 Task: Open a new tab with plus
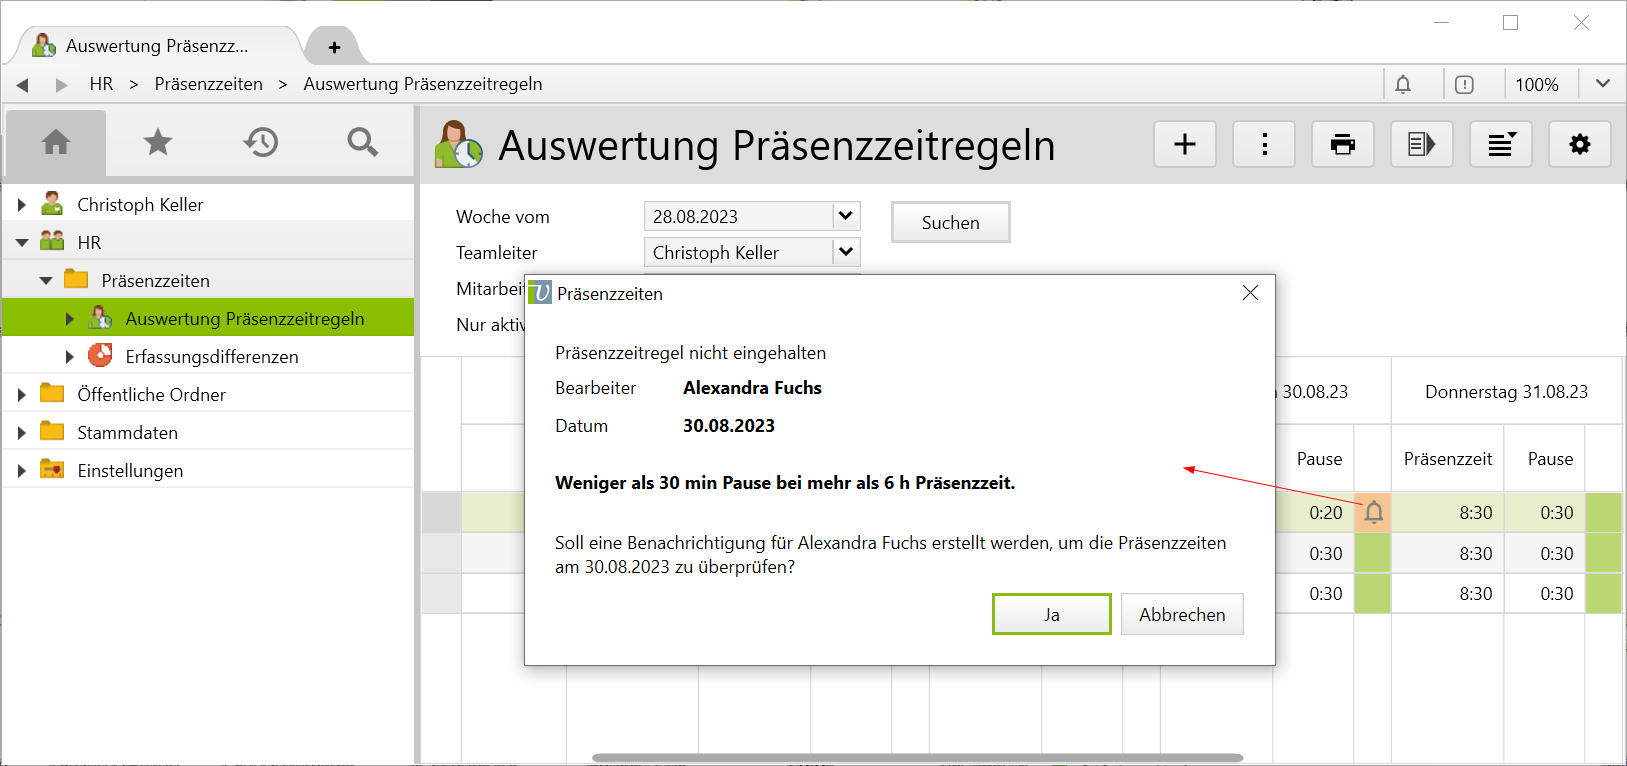coord(334,47)
